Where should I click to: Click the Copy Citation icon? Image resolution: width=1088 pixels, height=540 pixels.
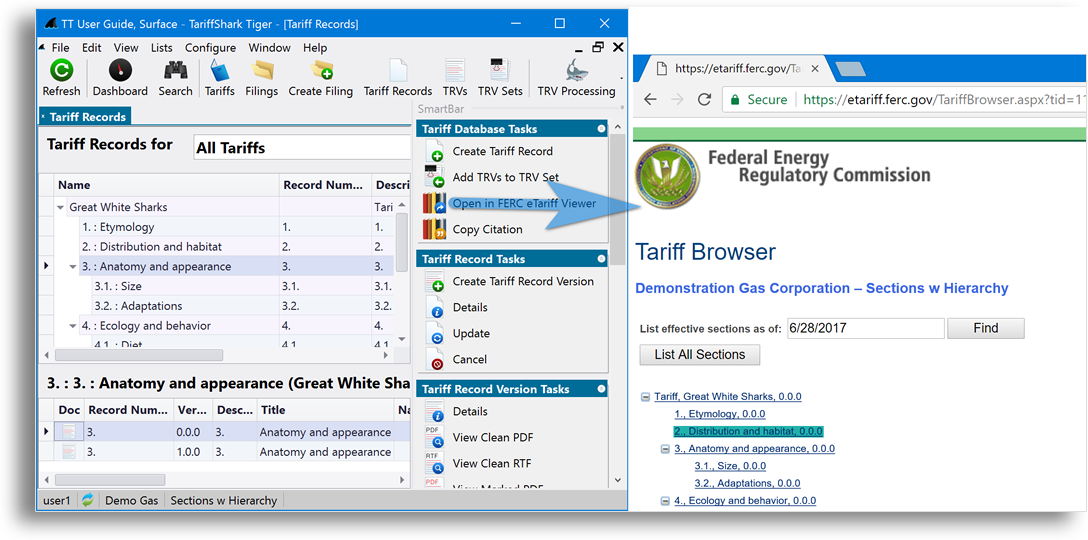(x=434, y=229)
